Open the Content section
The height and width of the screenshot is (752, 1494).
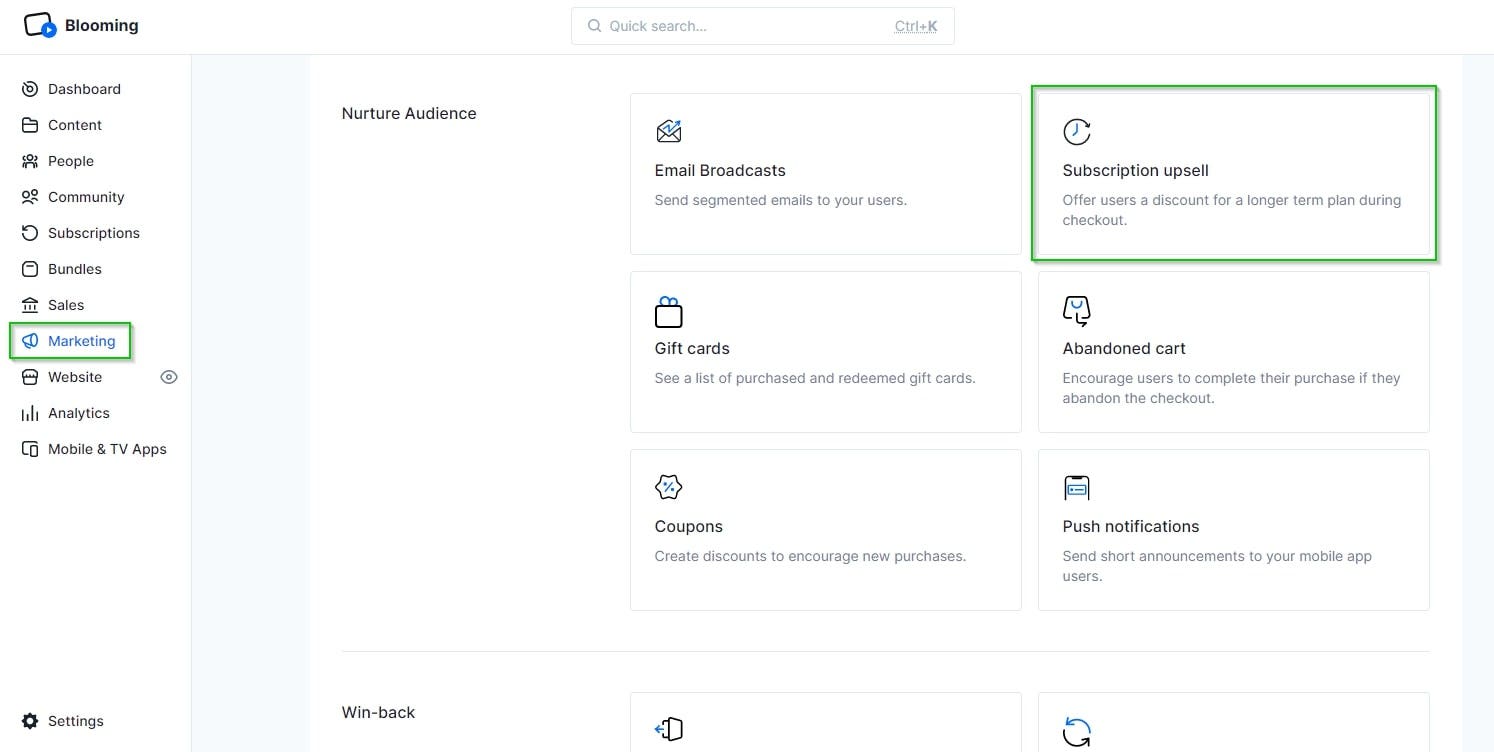(x=75, y=125)
